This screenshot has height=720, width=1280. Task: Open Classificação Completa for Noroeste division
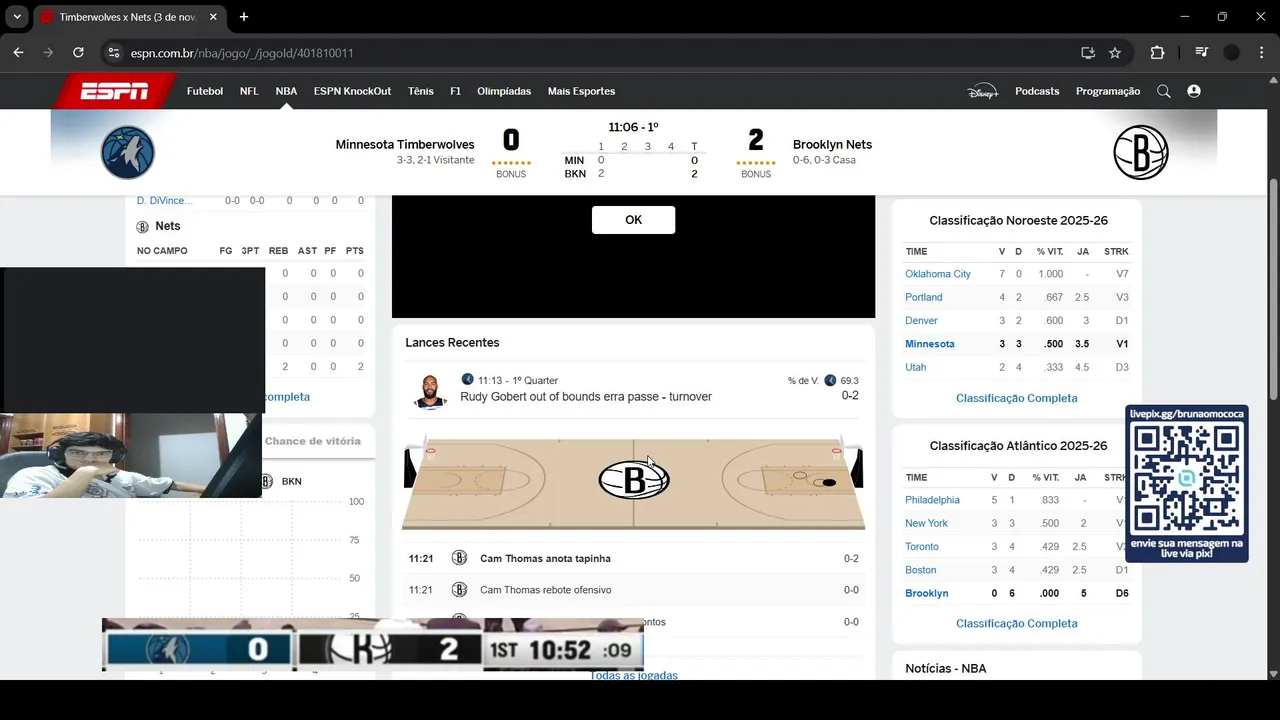coord(1016,398)
